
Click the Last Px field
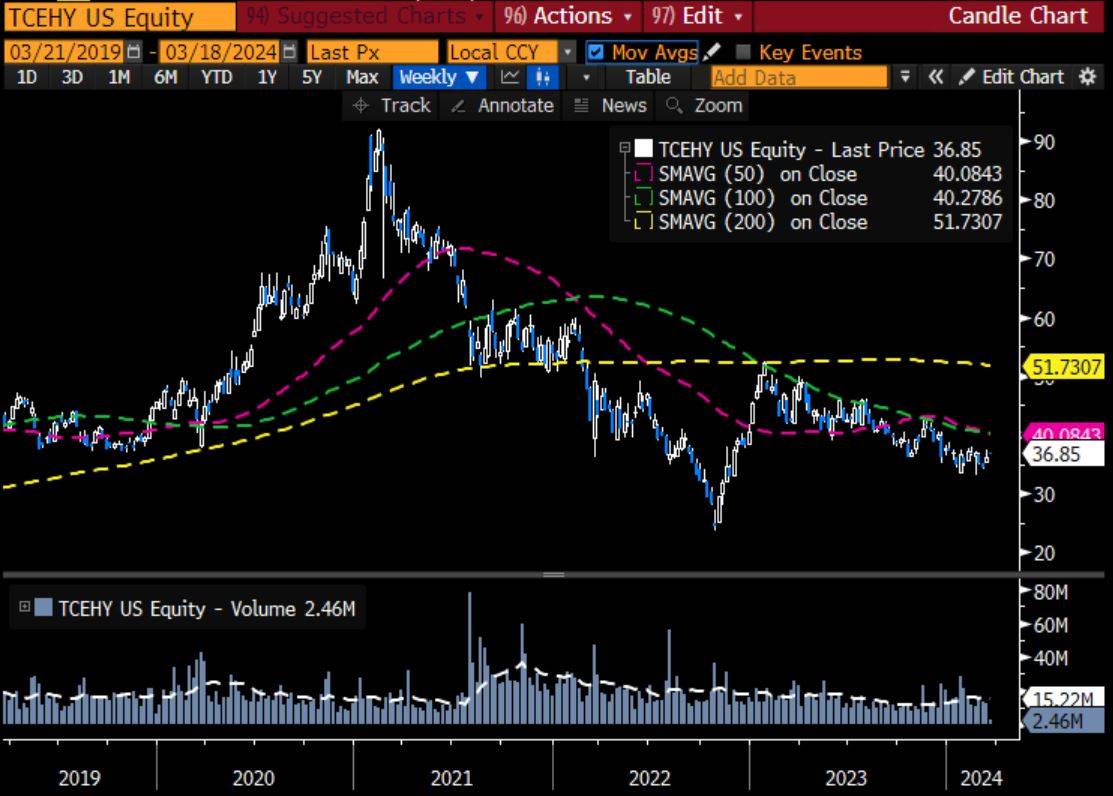pos(373,53)
